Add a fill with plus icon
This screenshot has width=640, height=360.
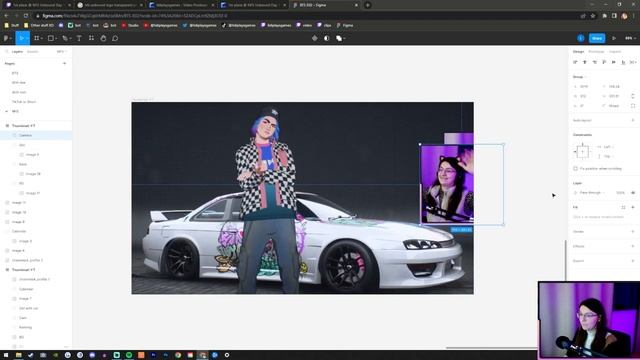(x=633, y=207)
